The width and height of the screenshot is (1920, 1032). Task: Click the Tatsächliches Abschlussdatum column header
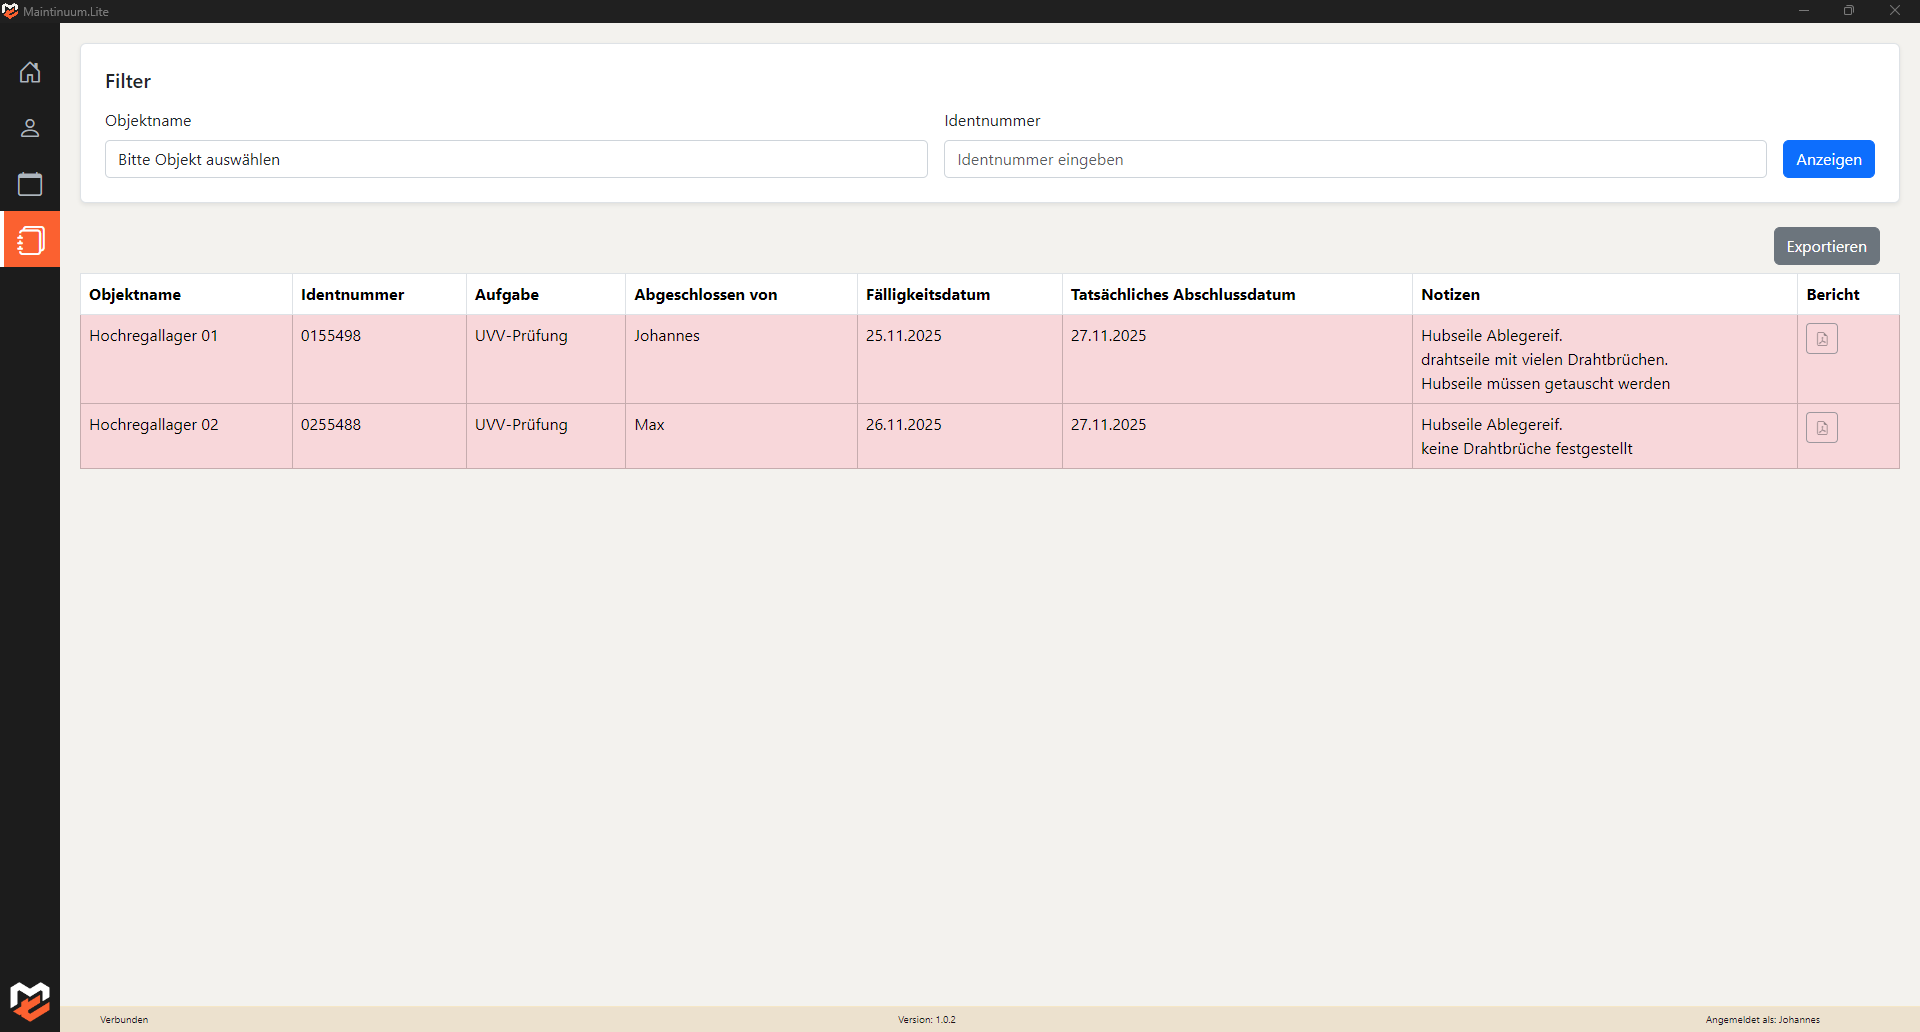pyautogui.click(x=1182, y=294)
